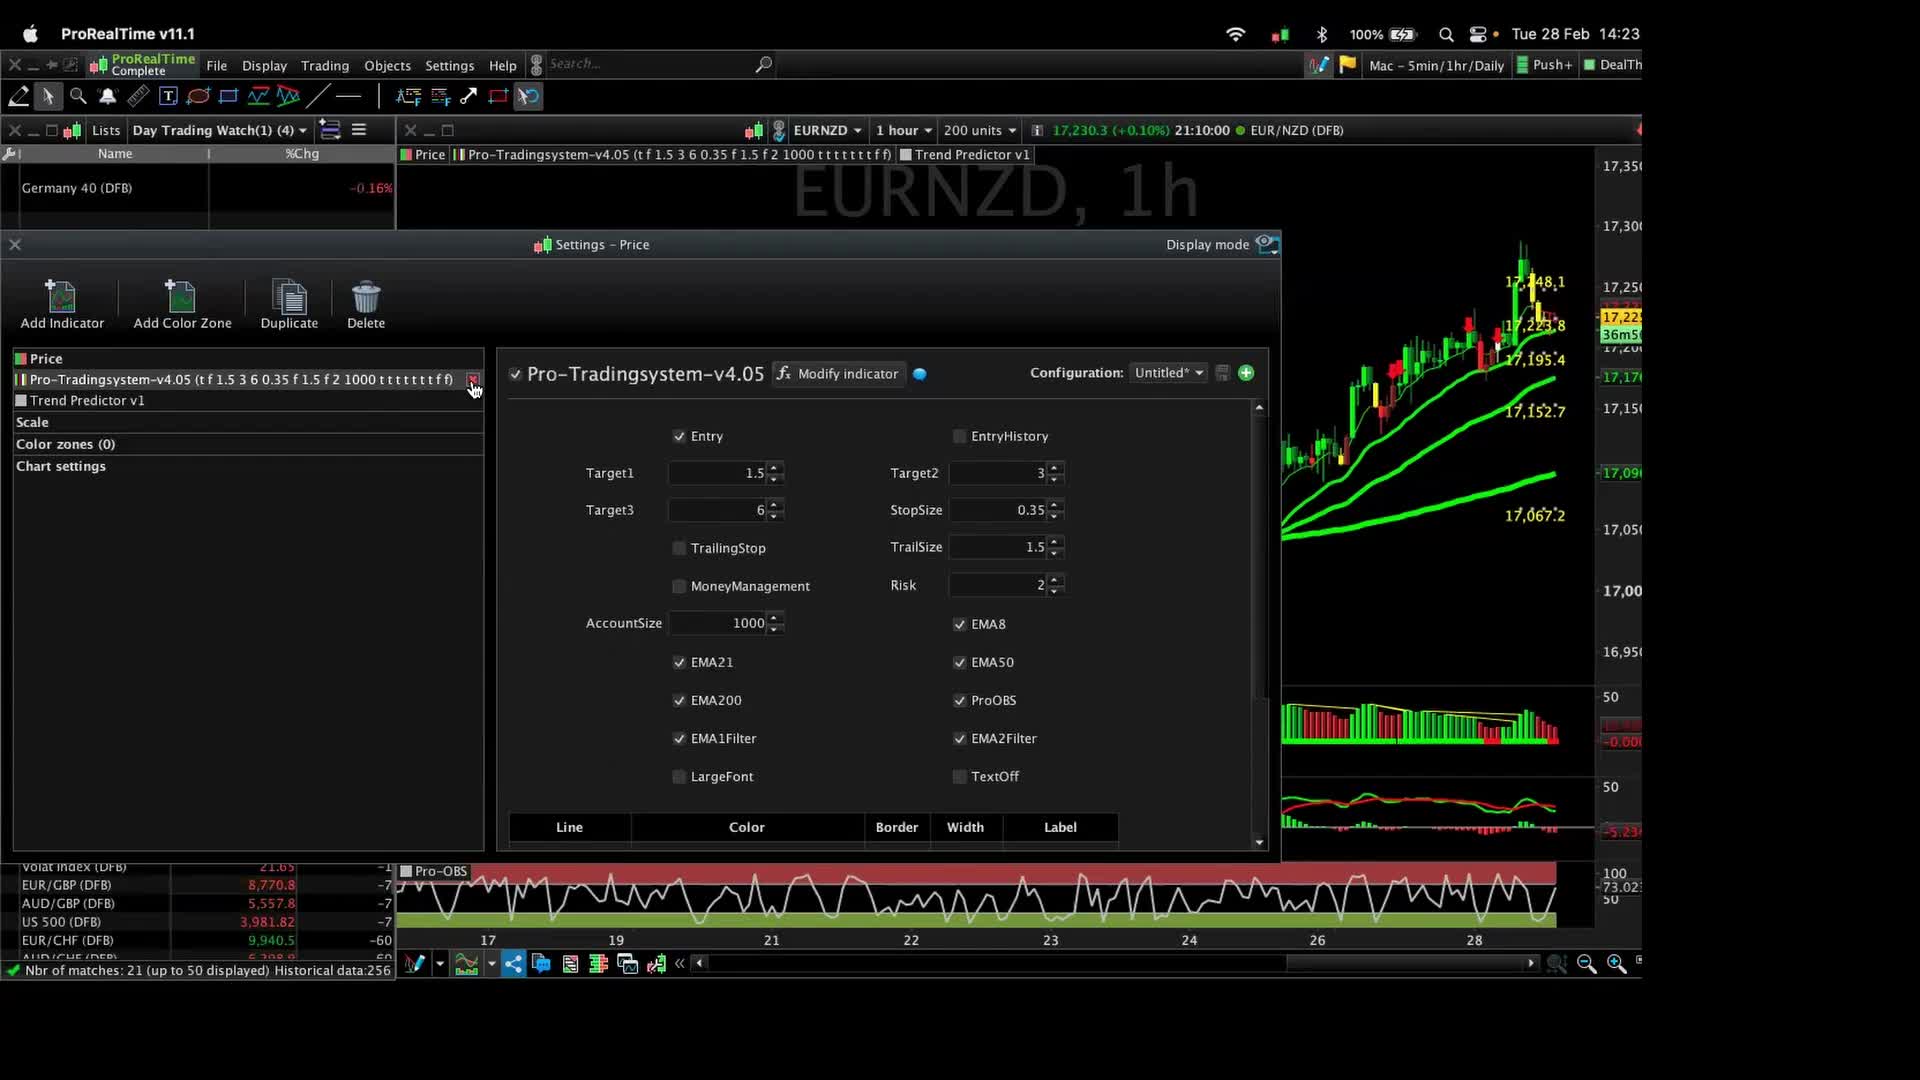Click the Duplicate indicator icon
Image resolution: width=1920 pixels, height=1080 pixels.
tap(289, 297)
